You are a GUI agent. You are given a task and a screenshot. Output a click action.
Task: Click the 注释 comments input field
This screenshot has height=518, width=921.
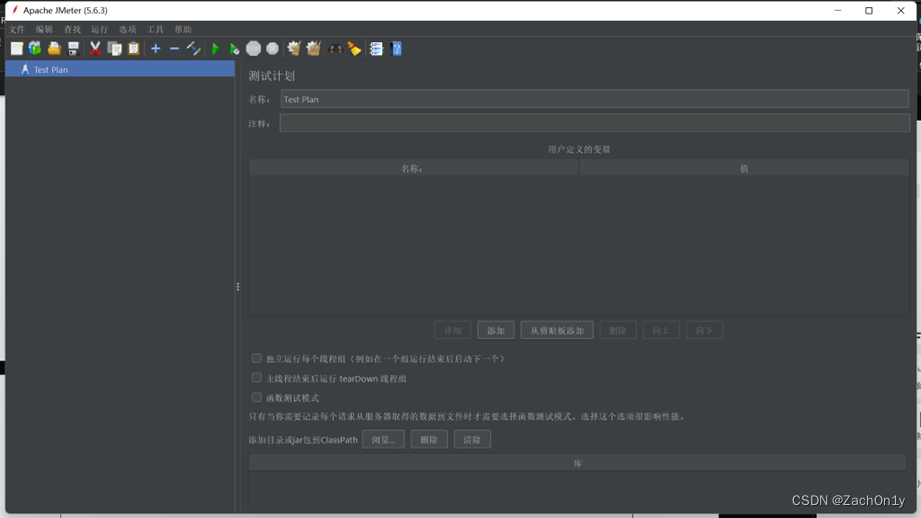pyautogui.click(x=594, y=123)
